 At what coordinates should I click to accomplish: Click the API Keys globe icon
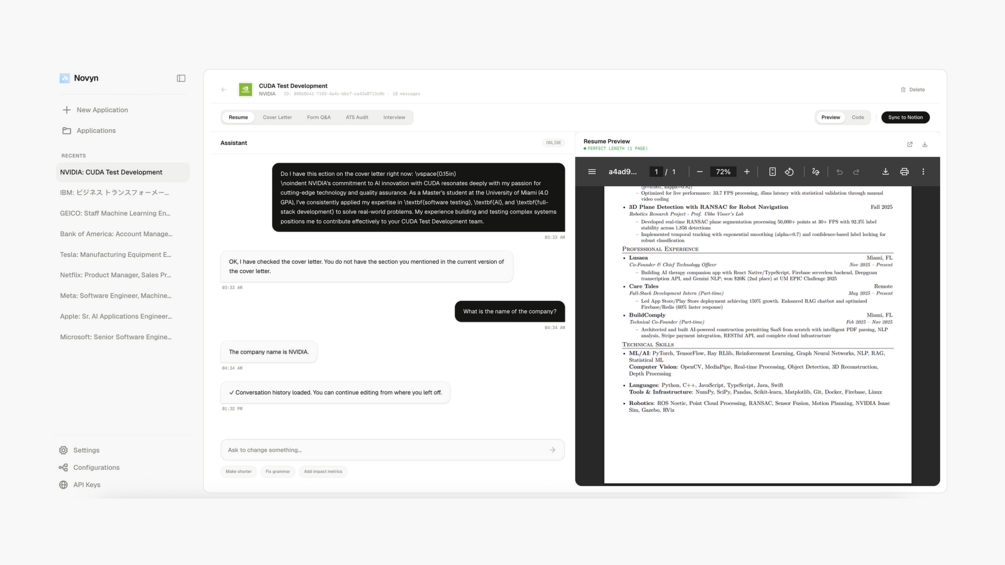click(63, 485)
